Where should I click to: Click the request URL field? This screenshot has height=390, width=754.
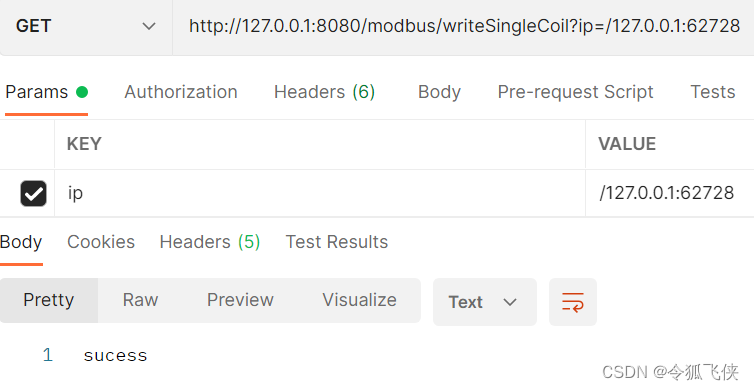click(x=464, y=26)
